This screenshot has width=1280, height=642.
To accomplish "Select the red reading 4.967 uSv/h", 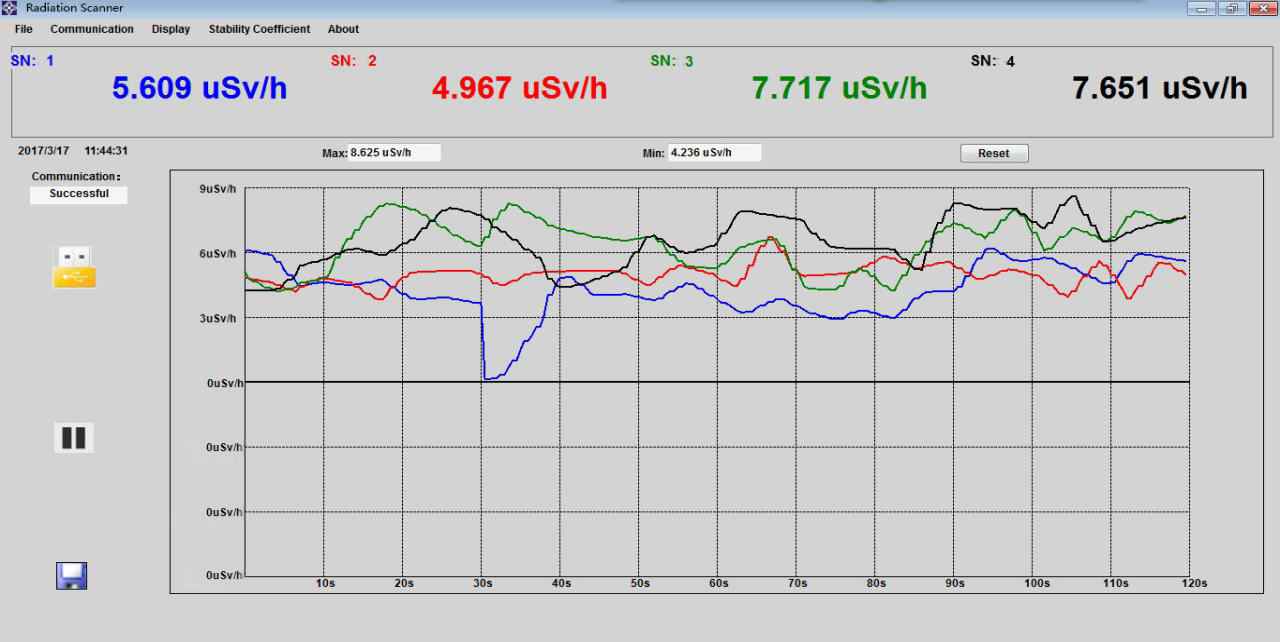I will [520, 88].
